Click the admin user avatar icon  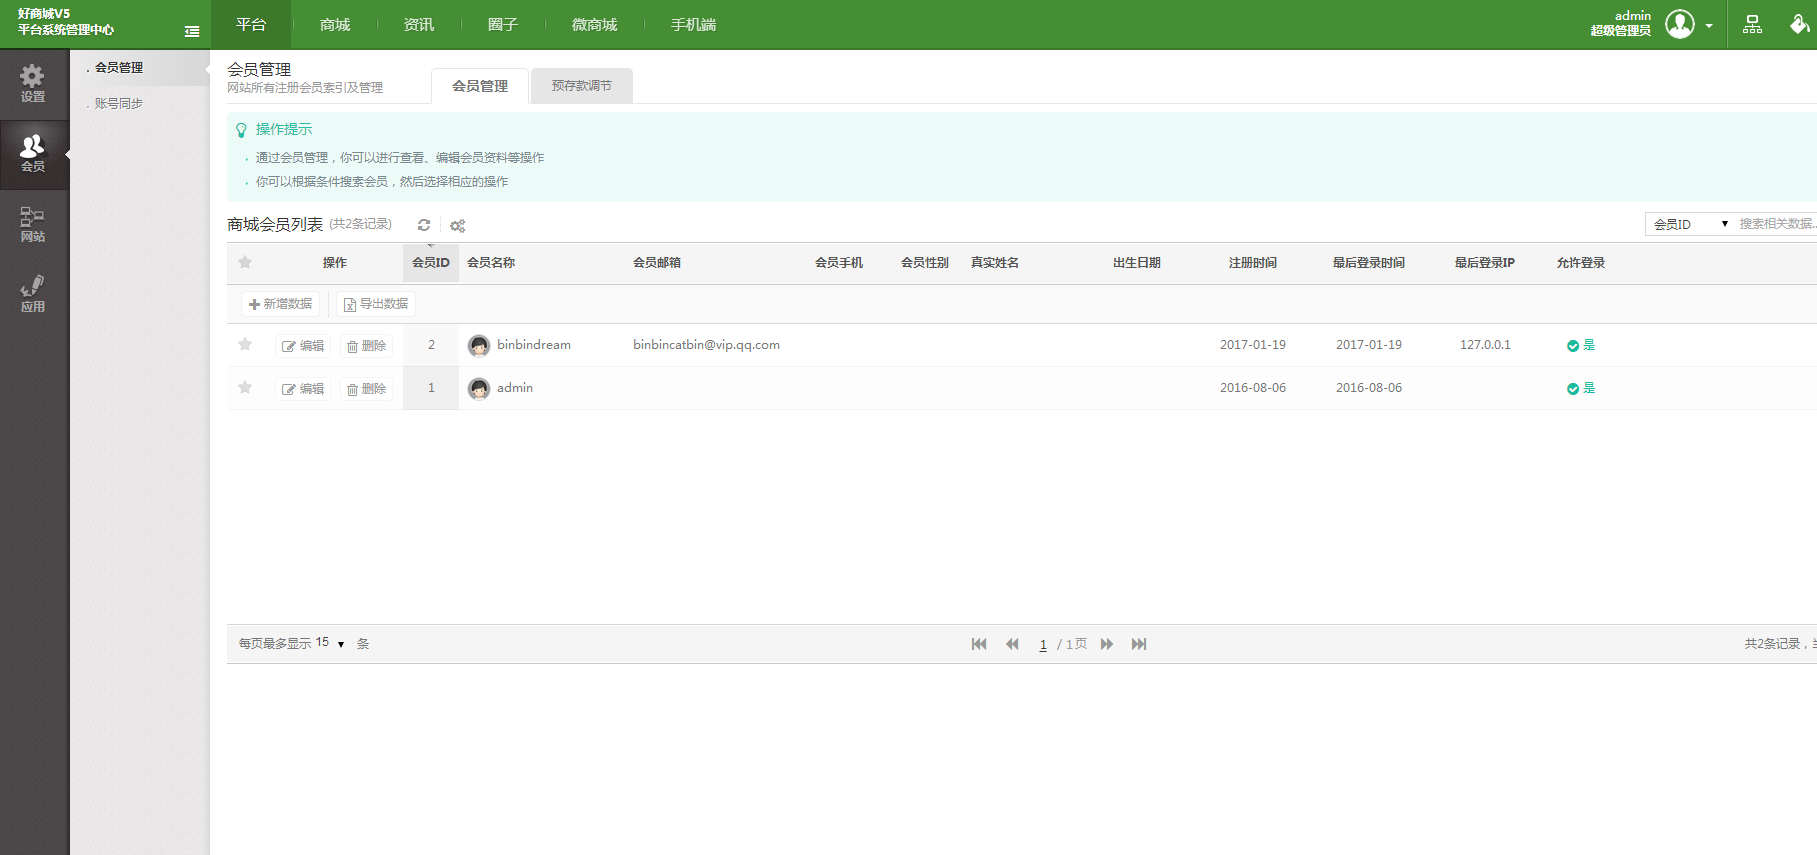coord(1680,24)
